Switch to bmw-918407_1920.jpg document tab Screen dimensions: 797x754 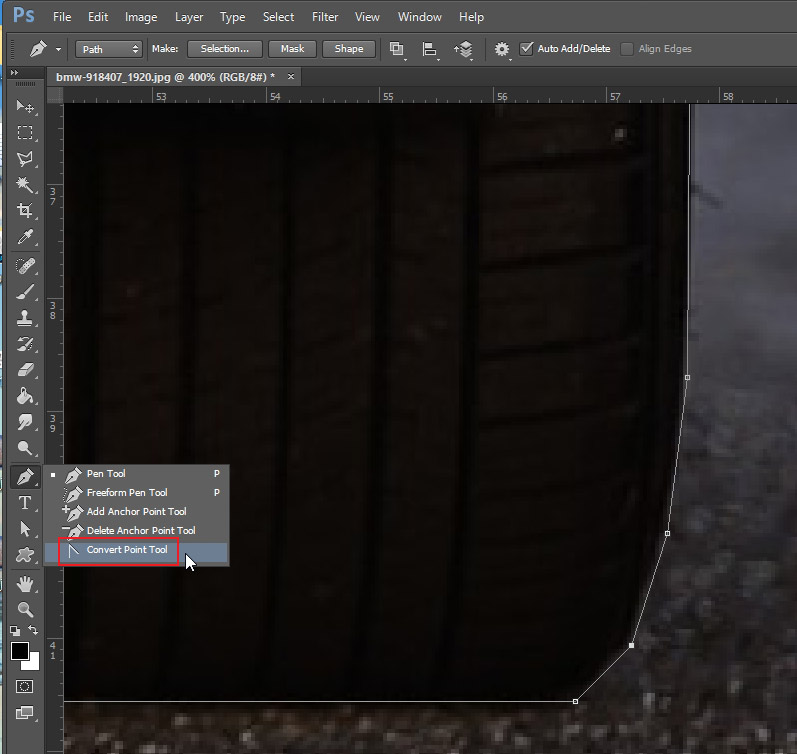tap(165, 77)
